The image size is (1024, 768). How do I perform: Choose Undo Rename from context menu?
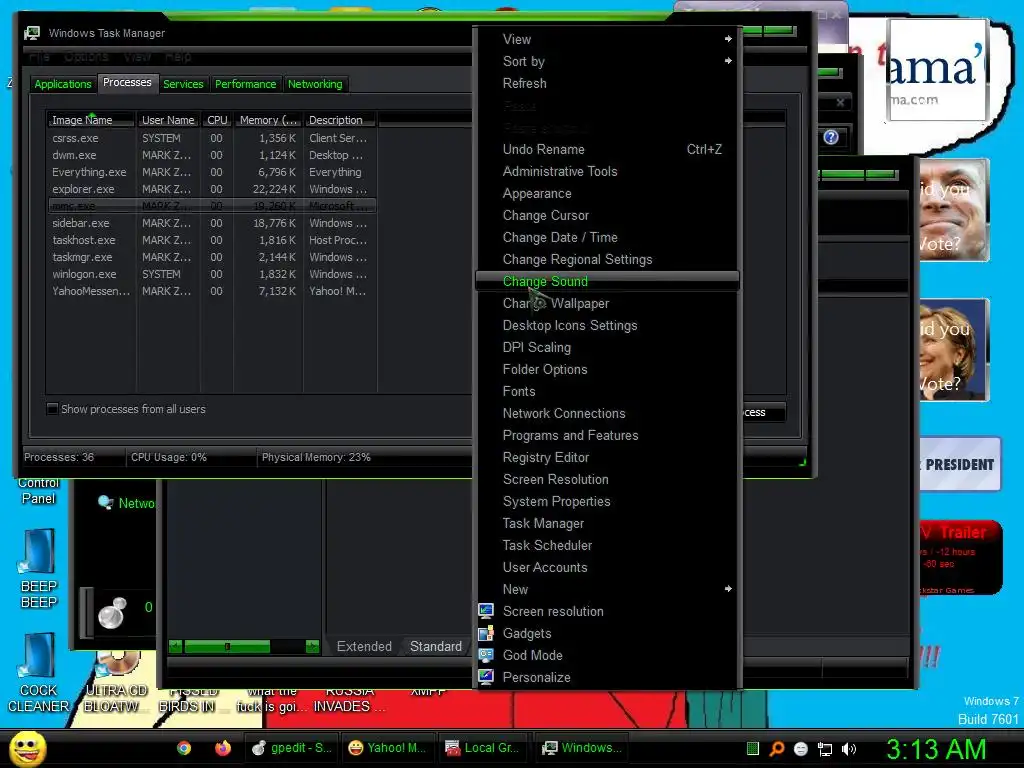coord(607,150)
